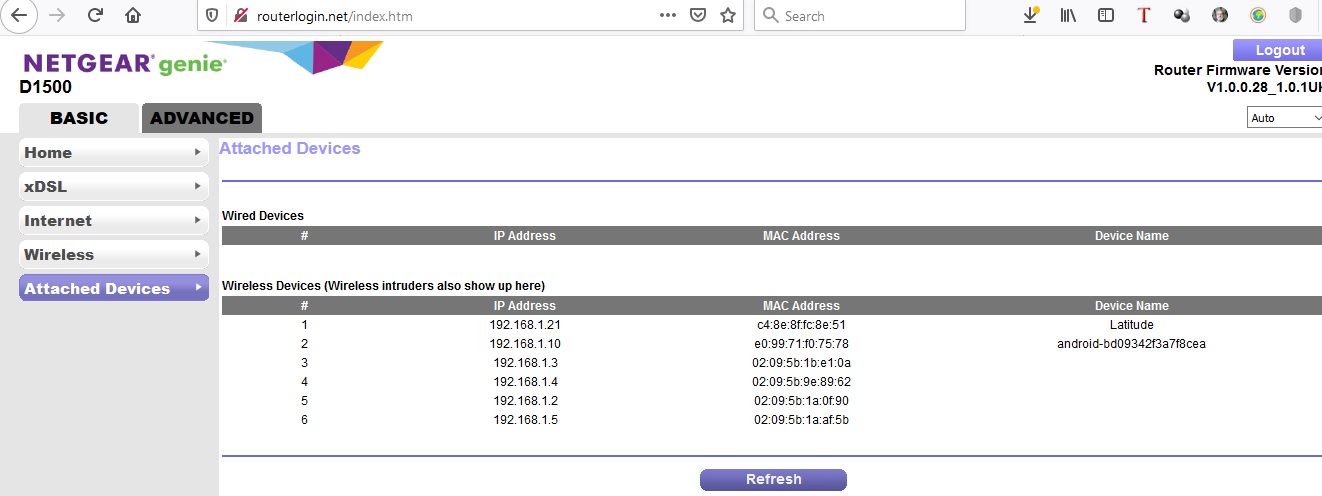Screen dimensions: 1322x496
Task: Click IP address 192.168.1.5
Action: pyautogui.click(x=525, y=420)
